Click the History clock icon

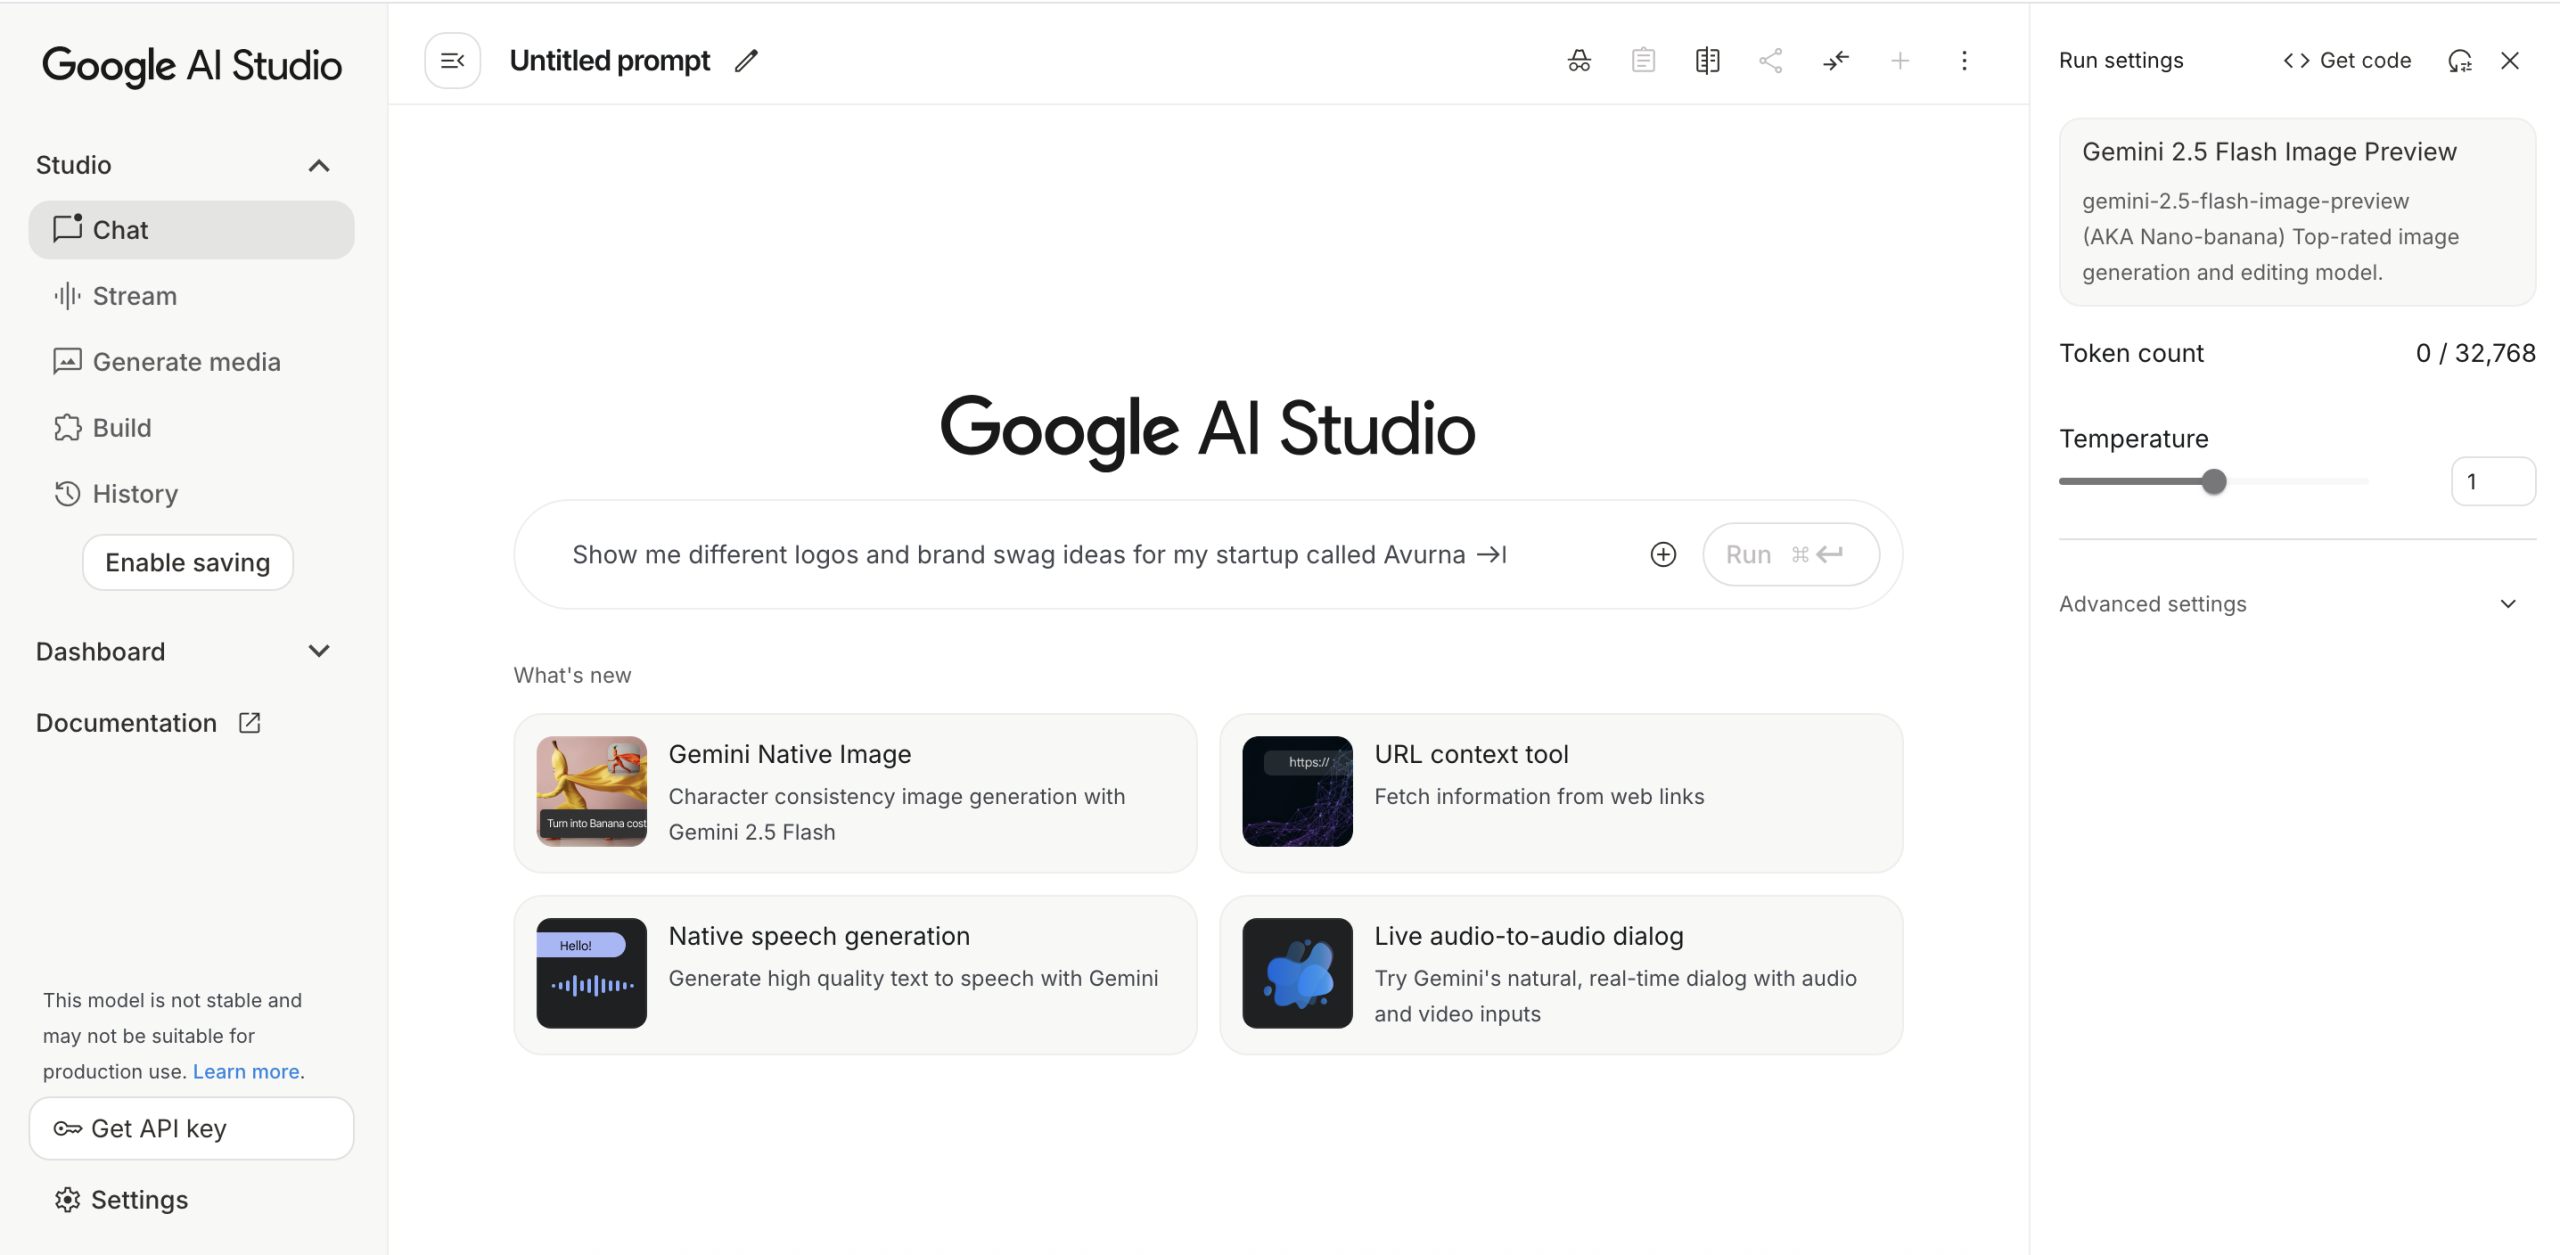coord(67,494)
